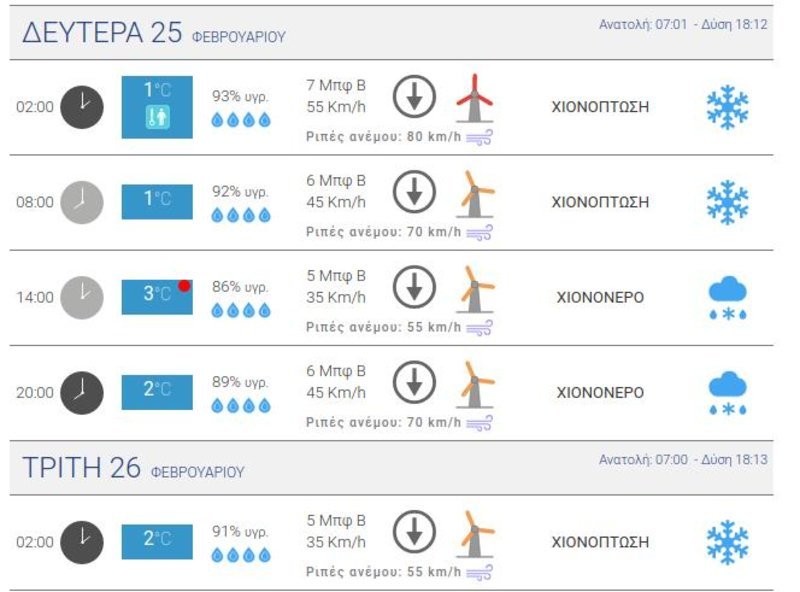Click the sunrise 07:01 sunset 18:12 text
The image size is (800, 592).
tap(683, 24)
